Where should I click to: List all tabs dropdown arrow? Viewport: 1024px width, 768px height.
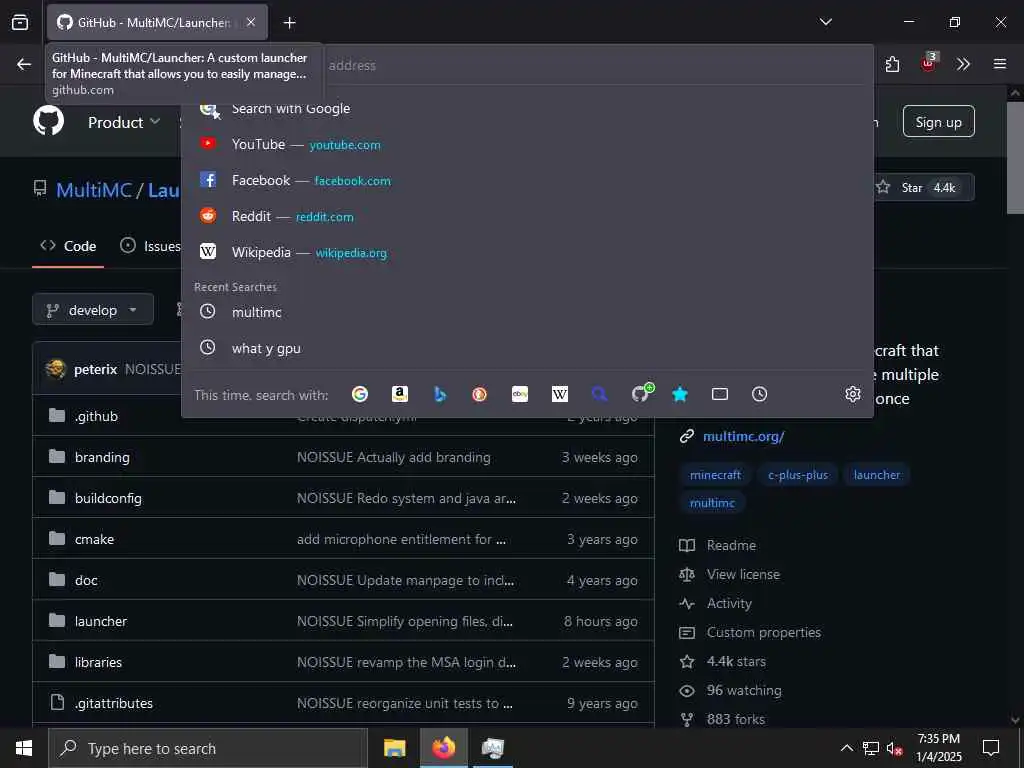coord(825,22)
